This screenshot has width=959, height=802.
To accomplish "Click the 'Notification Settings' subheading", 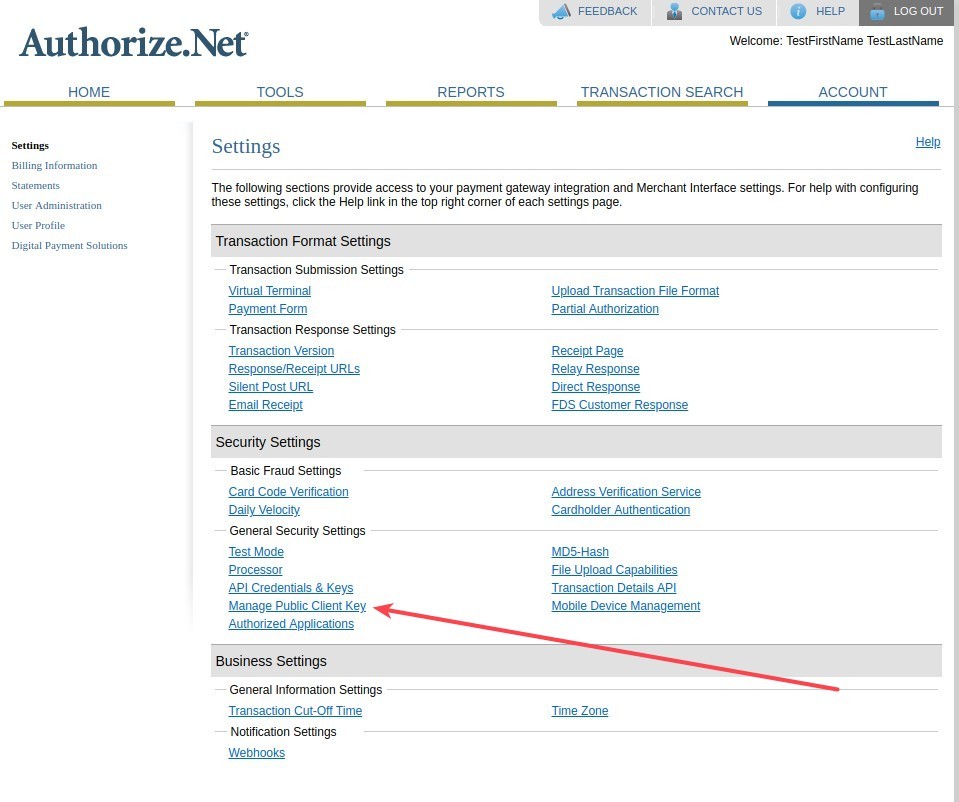I will pyautogui.click(x=283, y=732).
